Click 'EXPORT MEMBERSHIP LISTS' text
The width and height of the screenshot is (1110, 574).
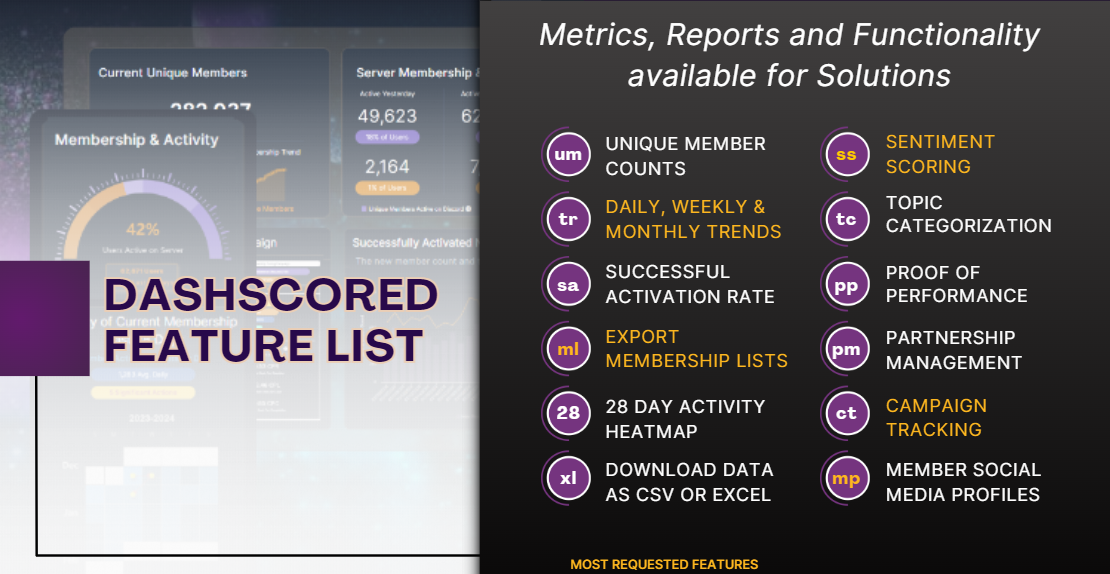(x=697, y=348)
